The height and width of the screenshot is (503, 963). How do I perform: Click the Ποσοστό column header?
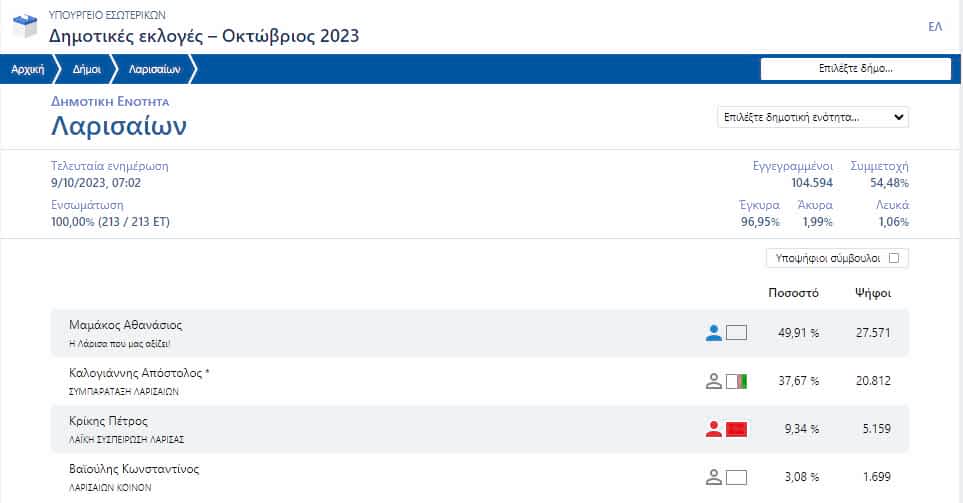(x=793, y=293)
